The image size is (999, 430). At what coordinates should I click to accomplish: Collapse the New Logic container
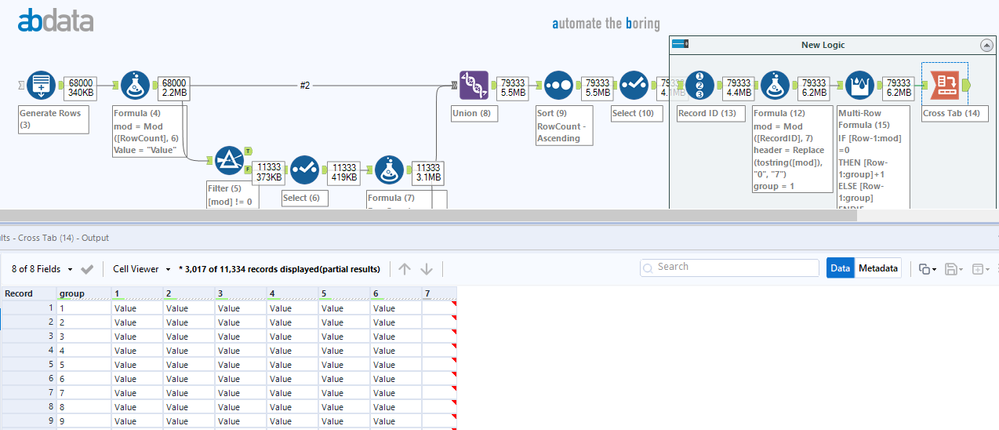pyautogui.click(x=986, y=45)
